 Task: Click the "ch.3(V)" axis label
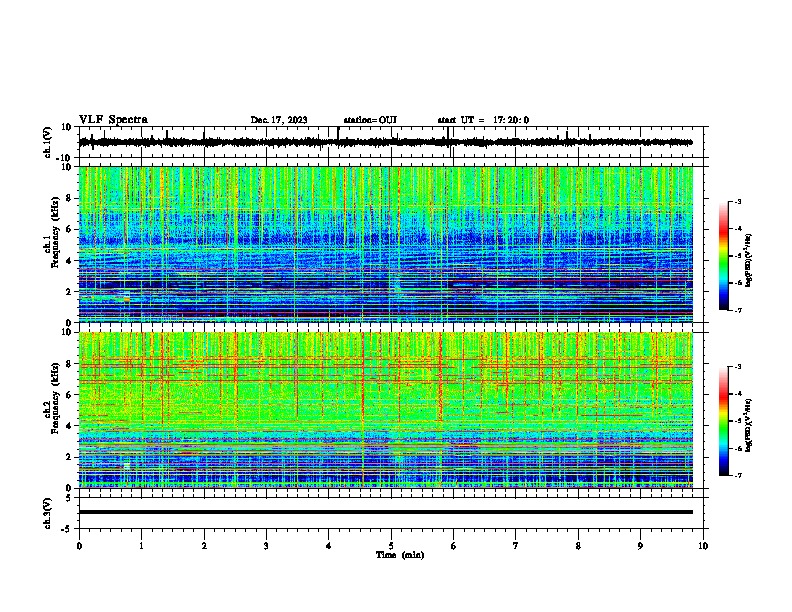point(48,514)
